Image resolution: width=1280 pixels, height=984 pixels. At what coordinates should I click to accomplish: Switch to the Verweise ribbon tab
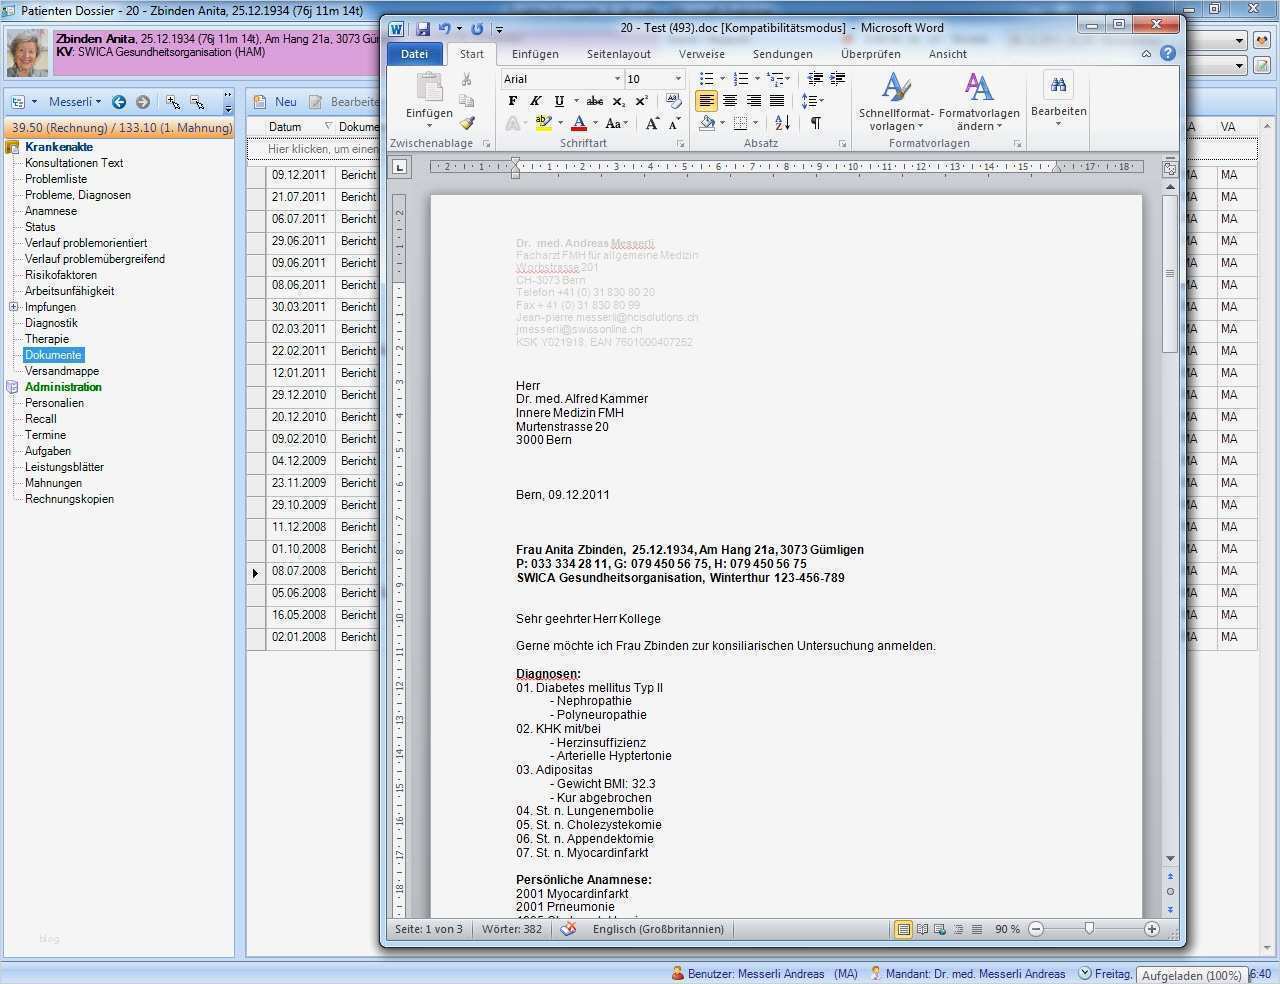(702, 54)
